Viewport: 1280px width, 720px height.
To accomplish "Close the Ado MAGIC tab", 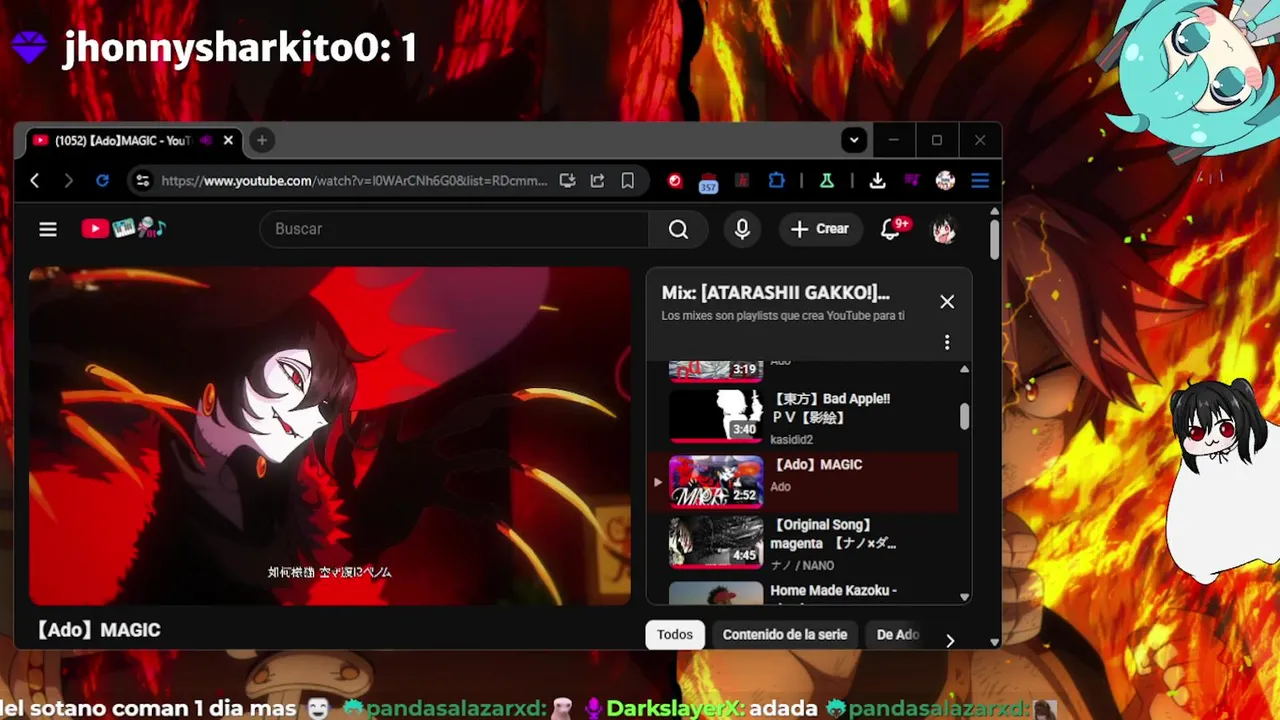I will [x=228, y=140].
